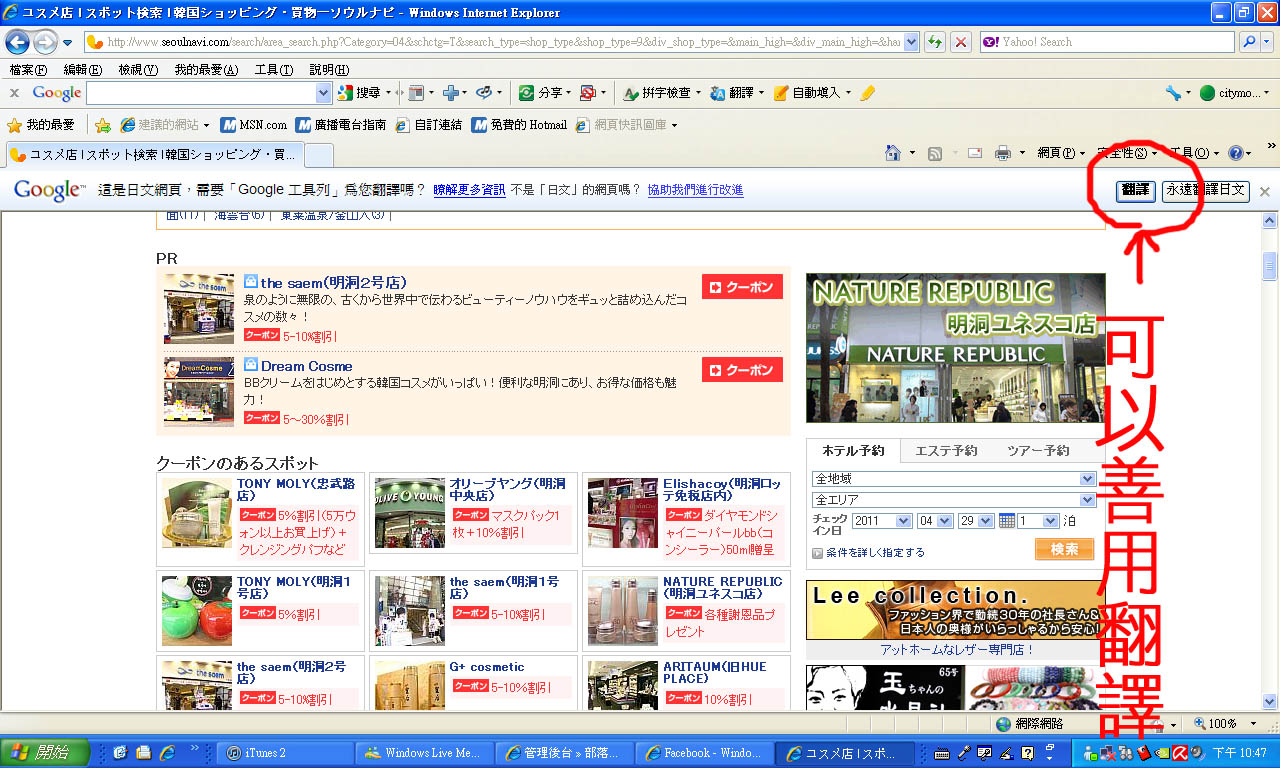This screenshot has width=1280, height=768.
Task: Click the vertical scrollbar thumb
Action: (x=1270, y=267)
